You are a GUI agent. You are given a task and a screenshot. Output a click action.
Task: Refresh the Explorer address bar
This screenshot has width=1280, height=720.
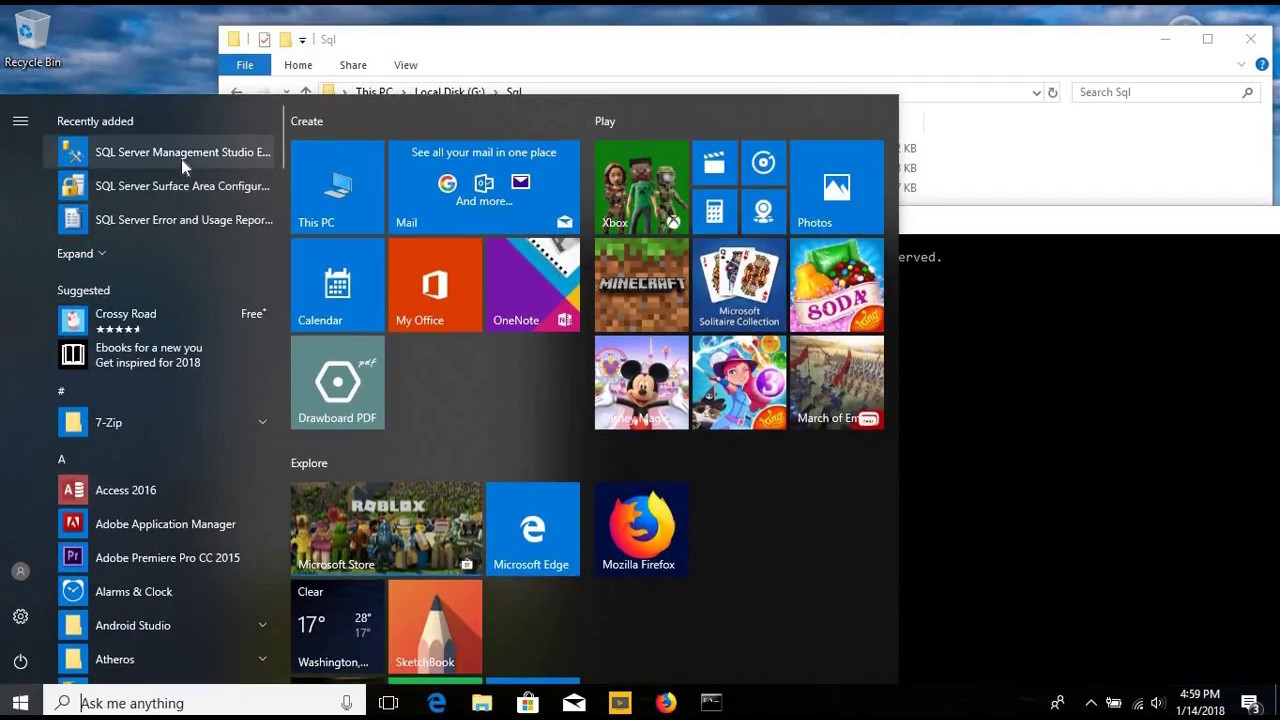point(1052,92)
